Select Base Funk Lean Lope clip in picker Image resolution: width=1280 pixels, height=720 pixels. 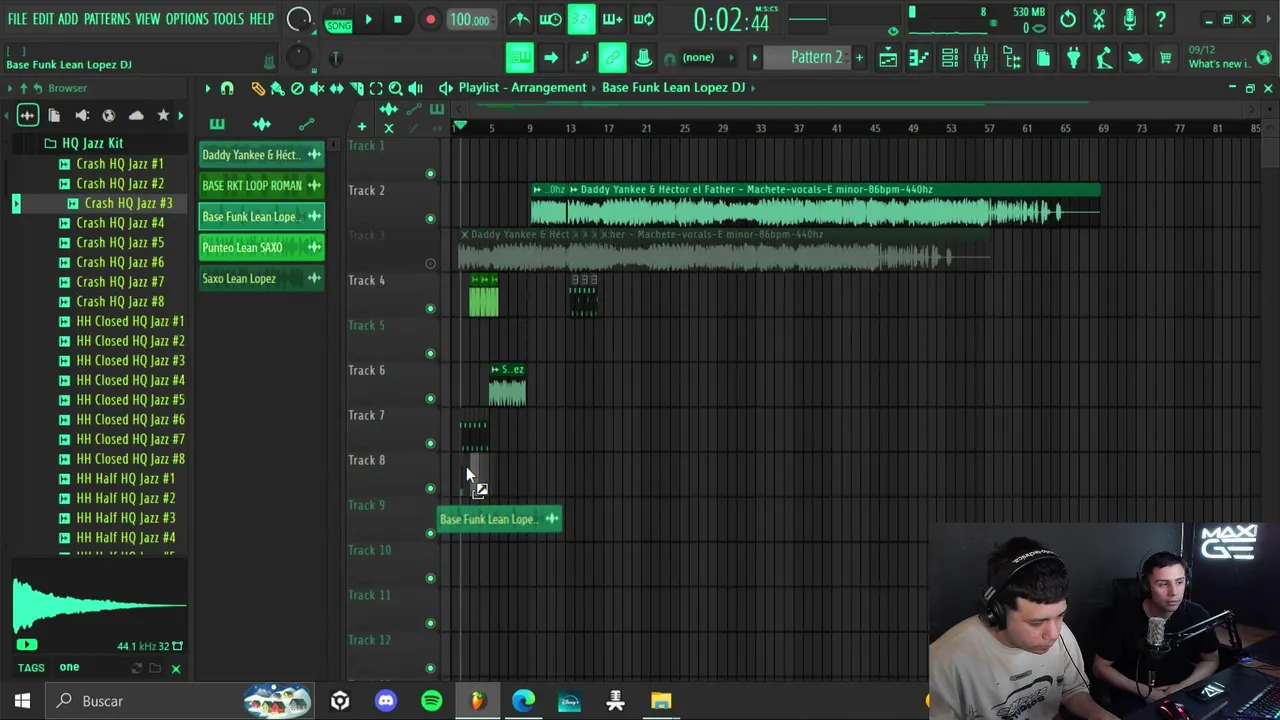point(261,217)
